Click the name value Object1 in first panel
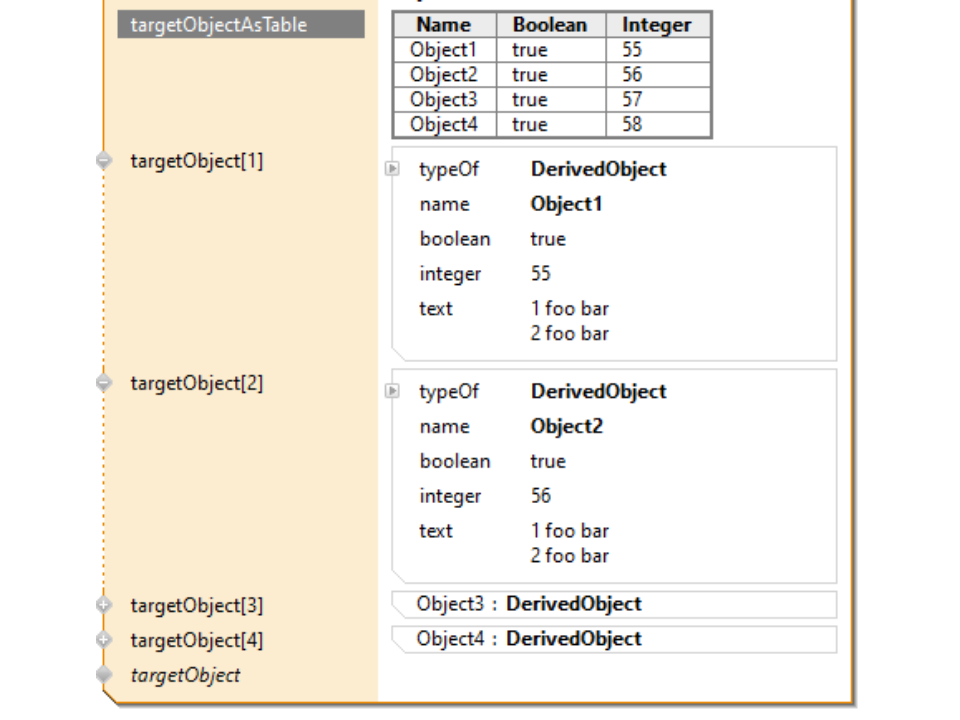 (566, 204)
